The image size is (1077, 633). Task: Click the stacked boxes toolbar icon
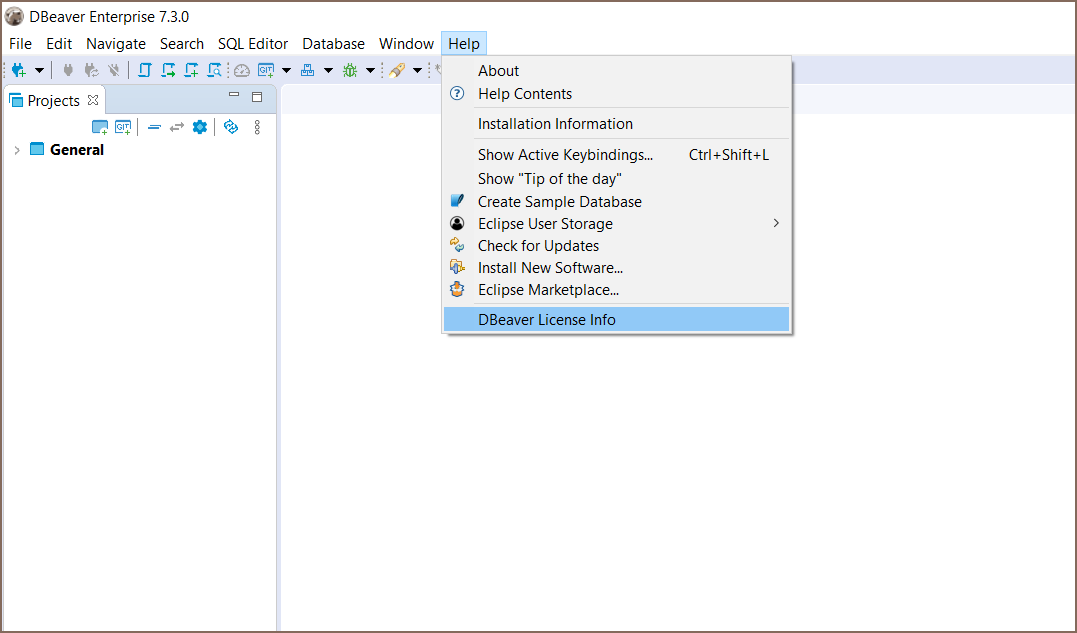click(308, 70)
